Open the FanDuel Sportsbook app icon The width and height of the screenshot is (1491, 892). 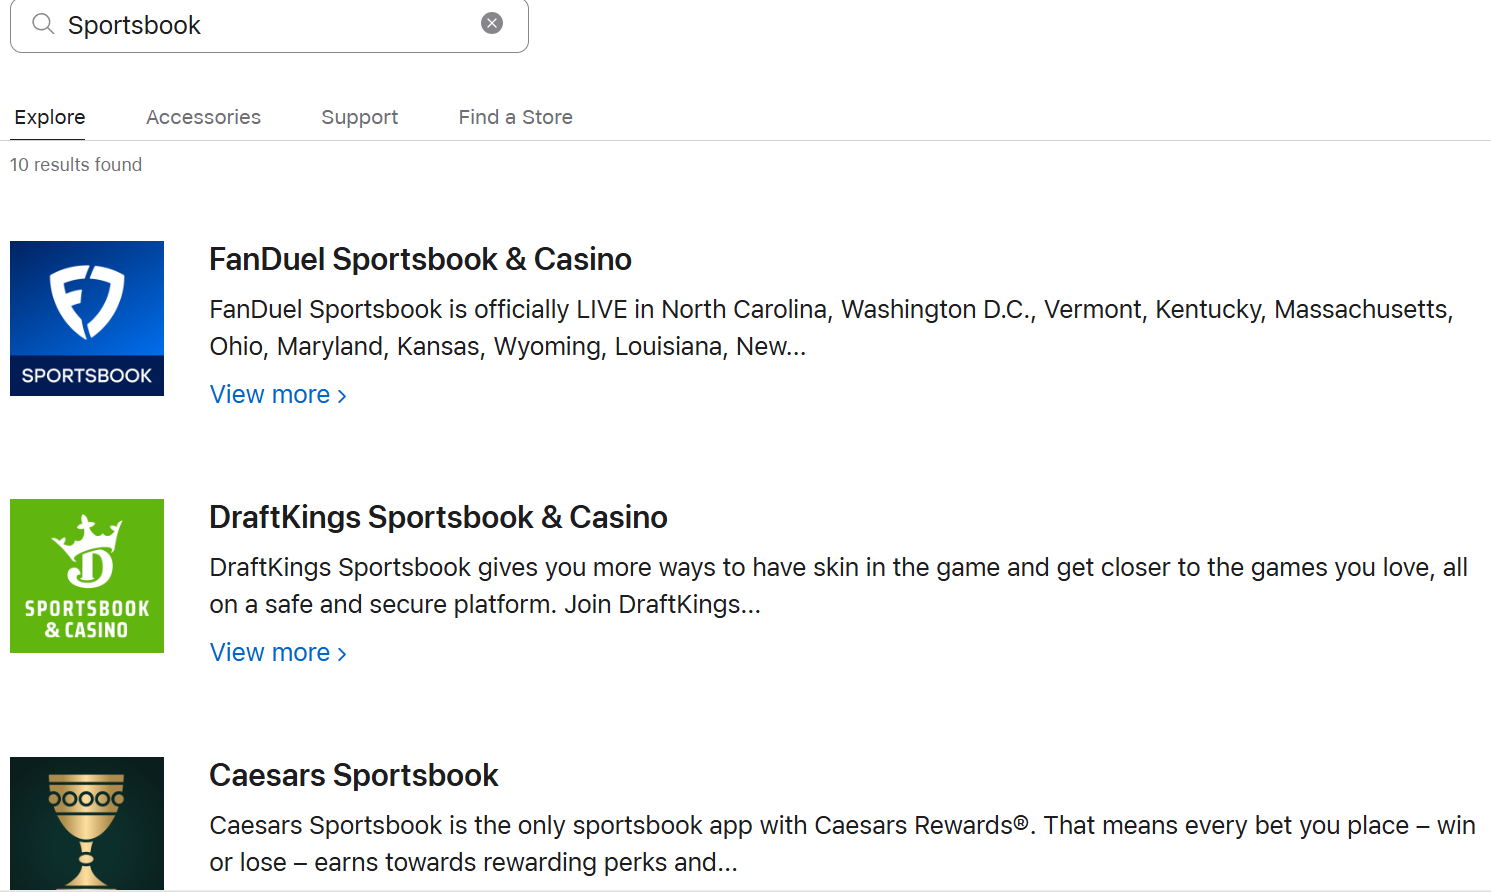click(87, 318)
